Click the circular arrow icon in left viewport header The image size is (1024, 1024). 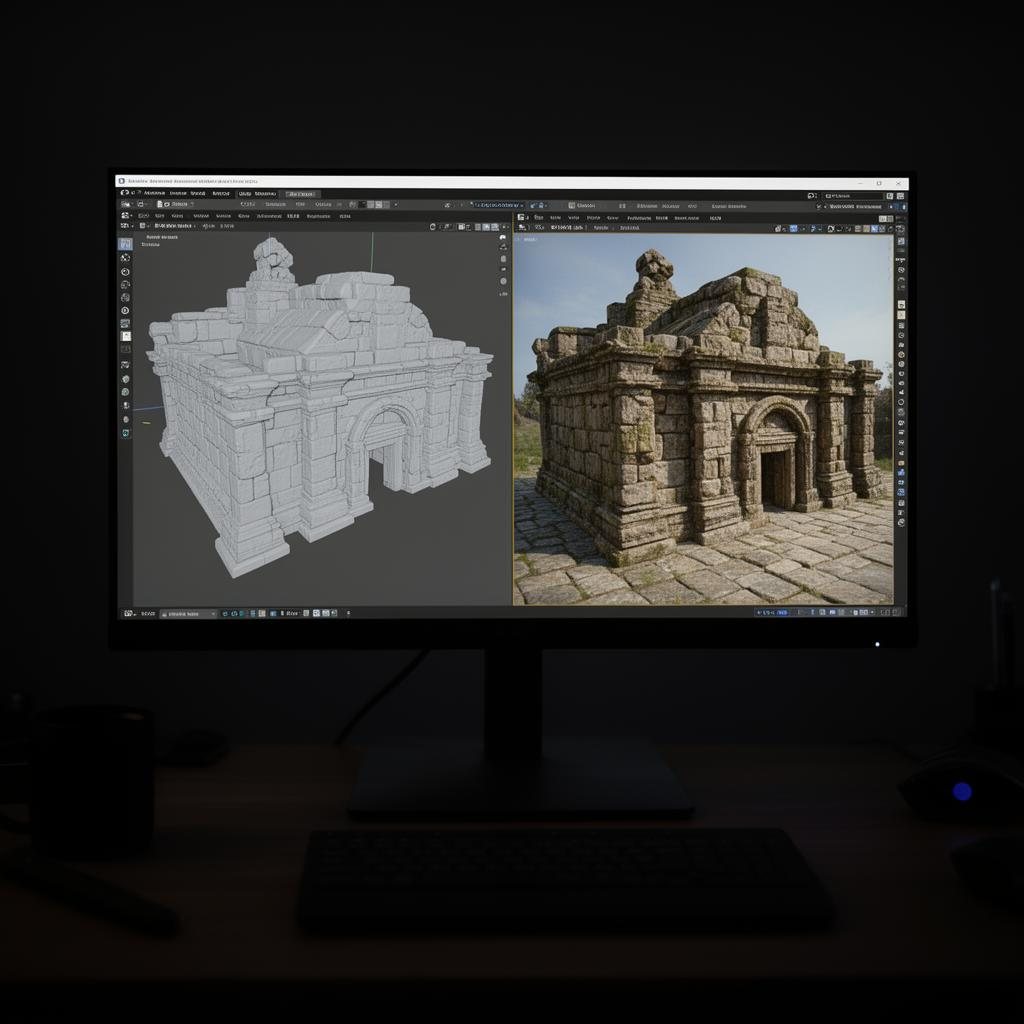click(x=432, y=227)
